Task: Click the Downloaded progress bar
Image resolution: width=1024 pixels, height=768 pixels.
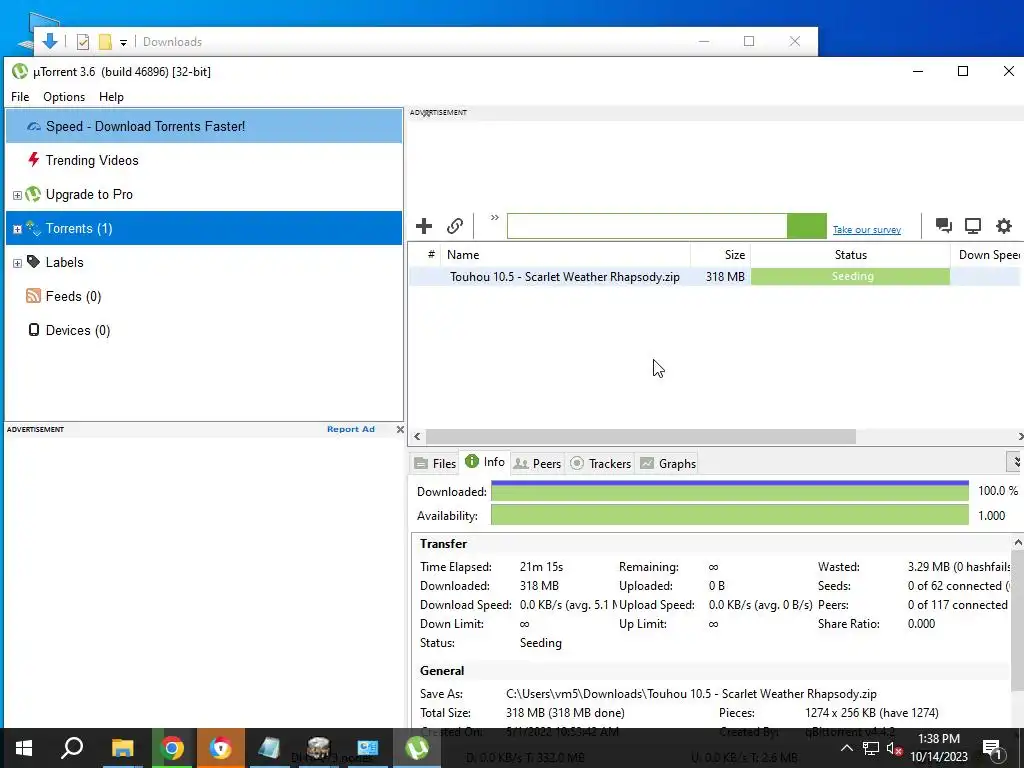Action: [x=729, y=491]
